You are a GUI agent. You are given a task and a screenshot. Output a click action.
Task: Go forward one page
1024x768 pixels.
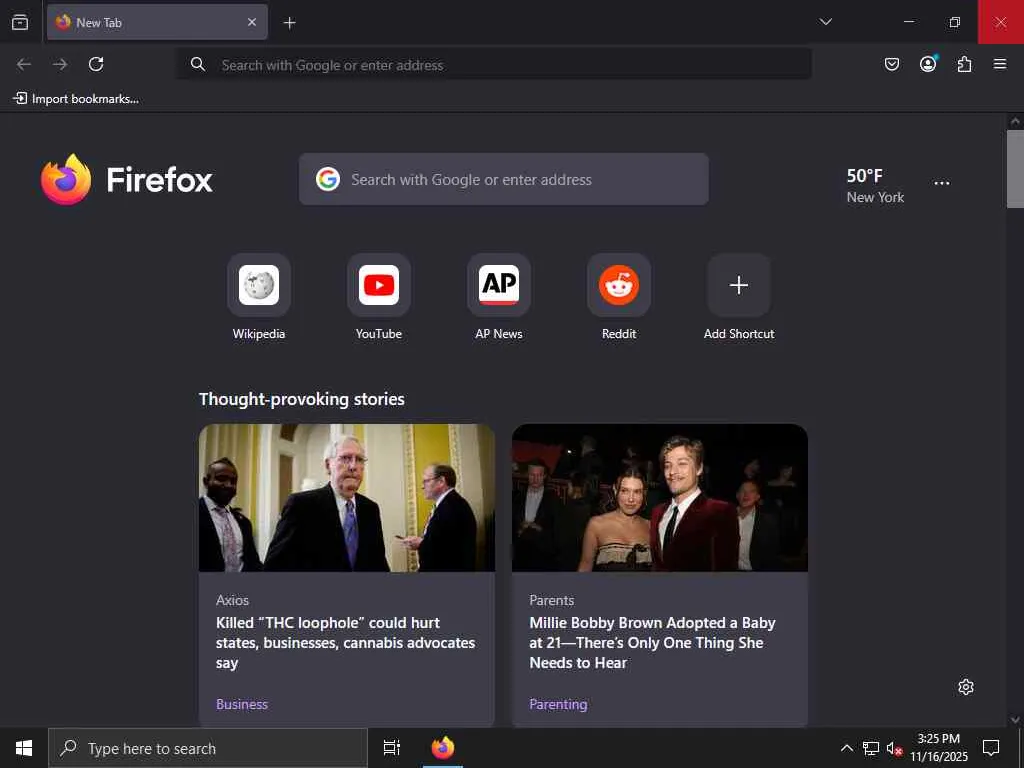[x=60, y=64]
